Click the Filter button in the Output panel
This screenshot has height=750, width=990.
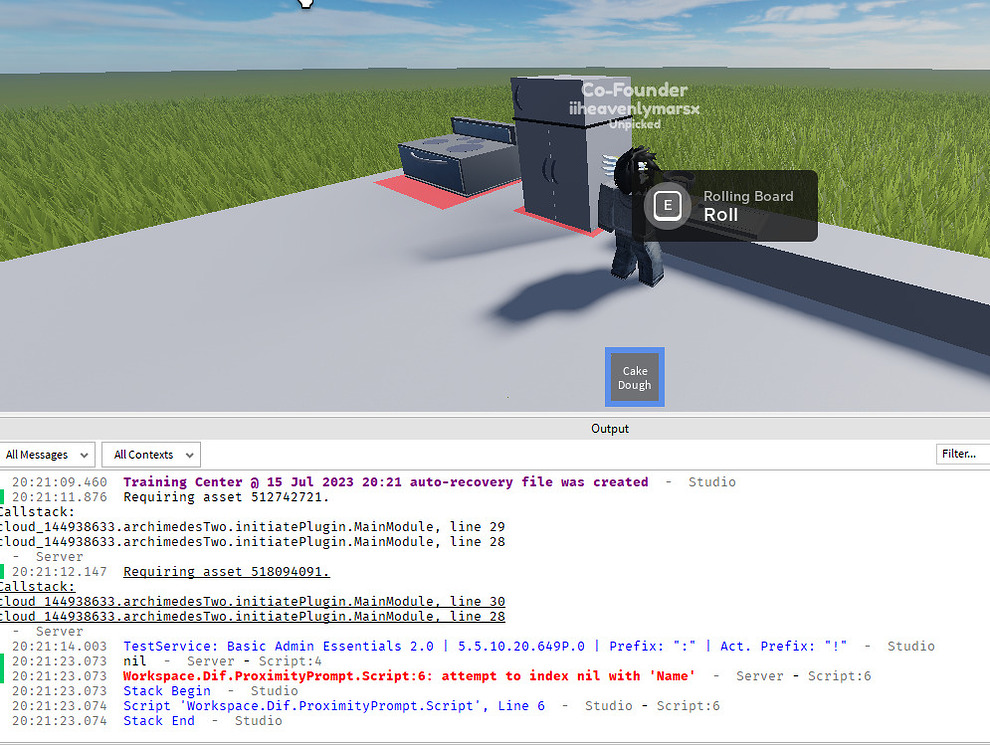click(961, 453)
